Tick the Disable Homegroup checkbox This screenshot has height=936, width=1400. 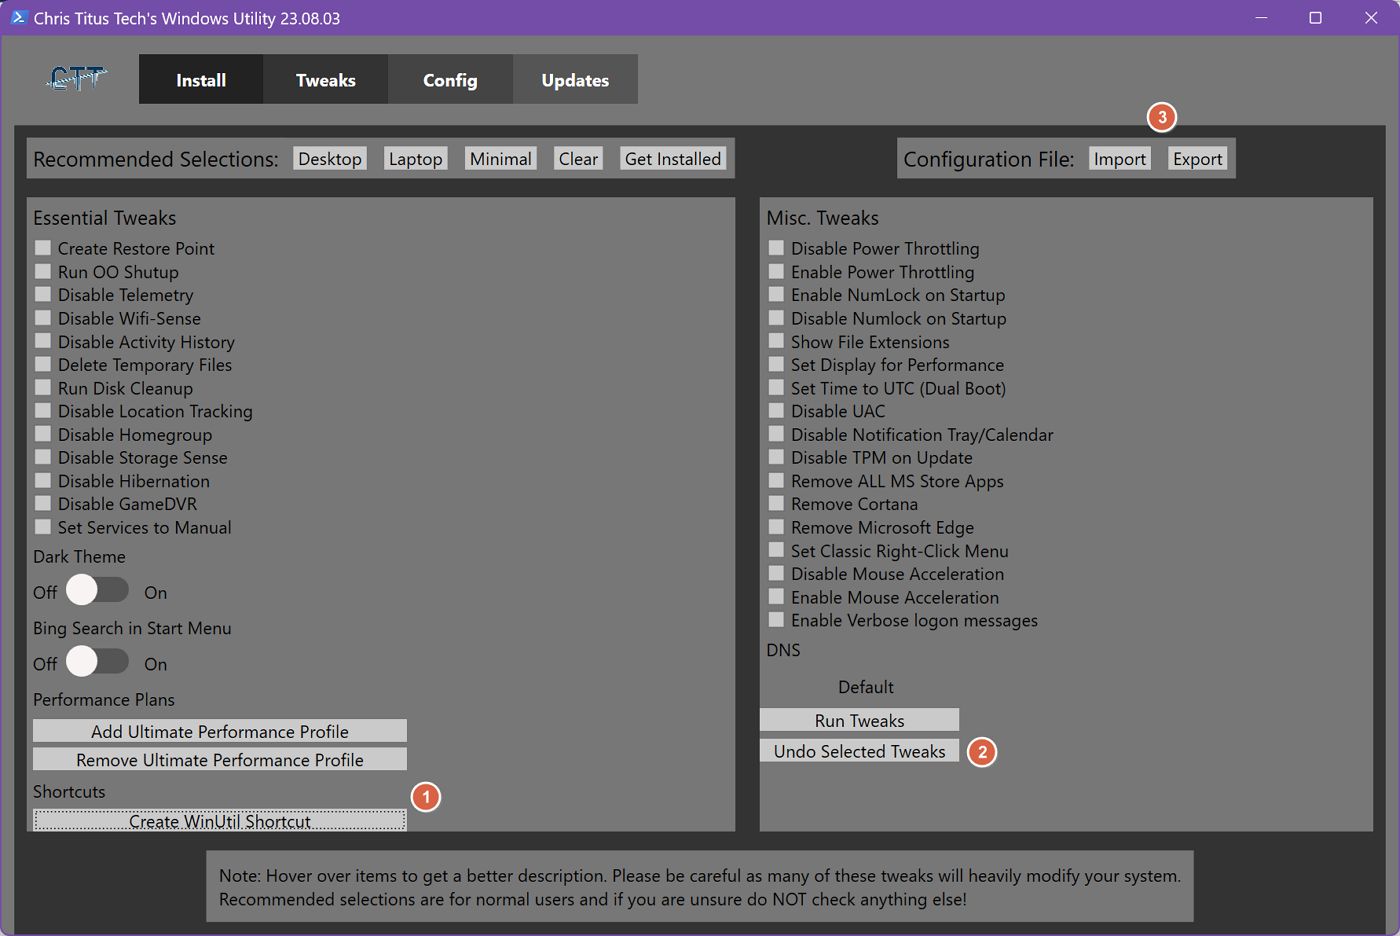click(43, 434)
